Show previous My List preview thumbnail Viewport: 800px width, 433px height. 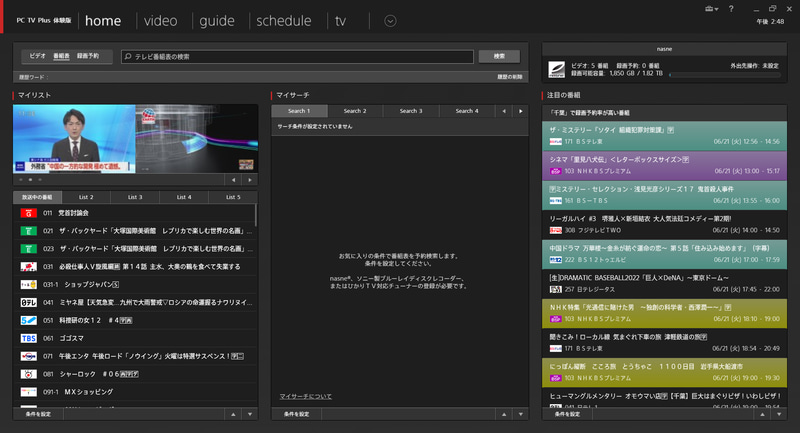(233, 180)
